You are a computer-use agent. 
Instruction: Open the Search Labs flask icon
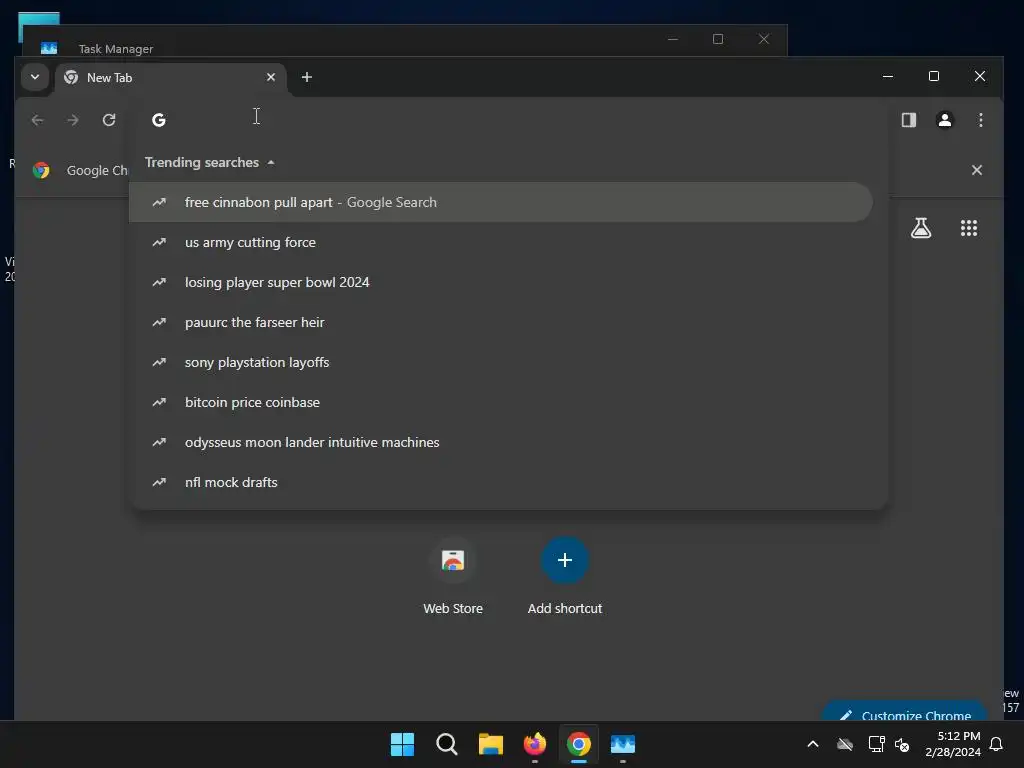point(921,228)
